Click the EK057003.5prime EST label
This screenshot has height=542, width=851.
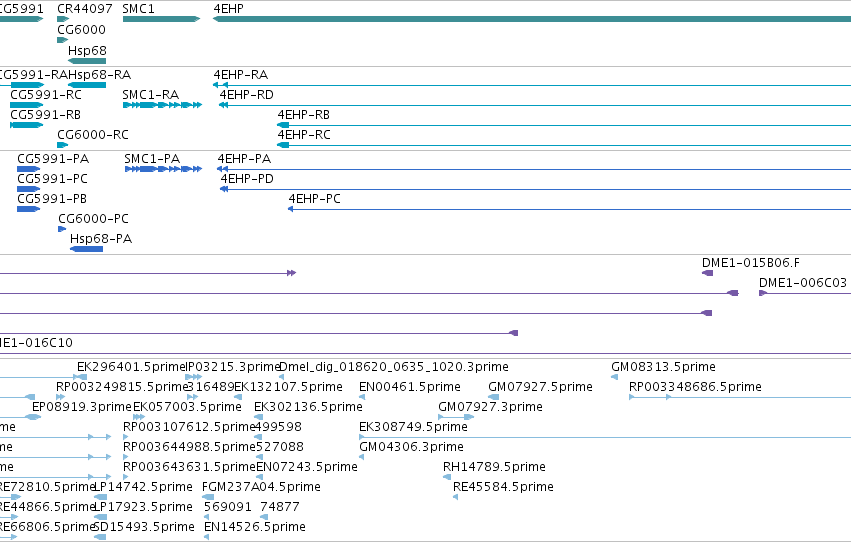click(187, 407)
